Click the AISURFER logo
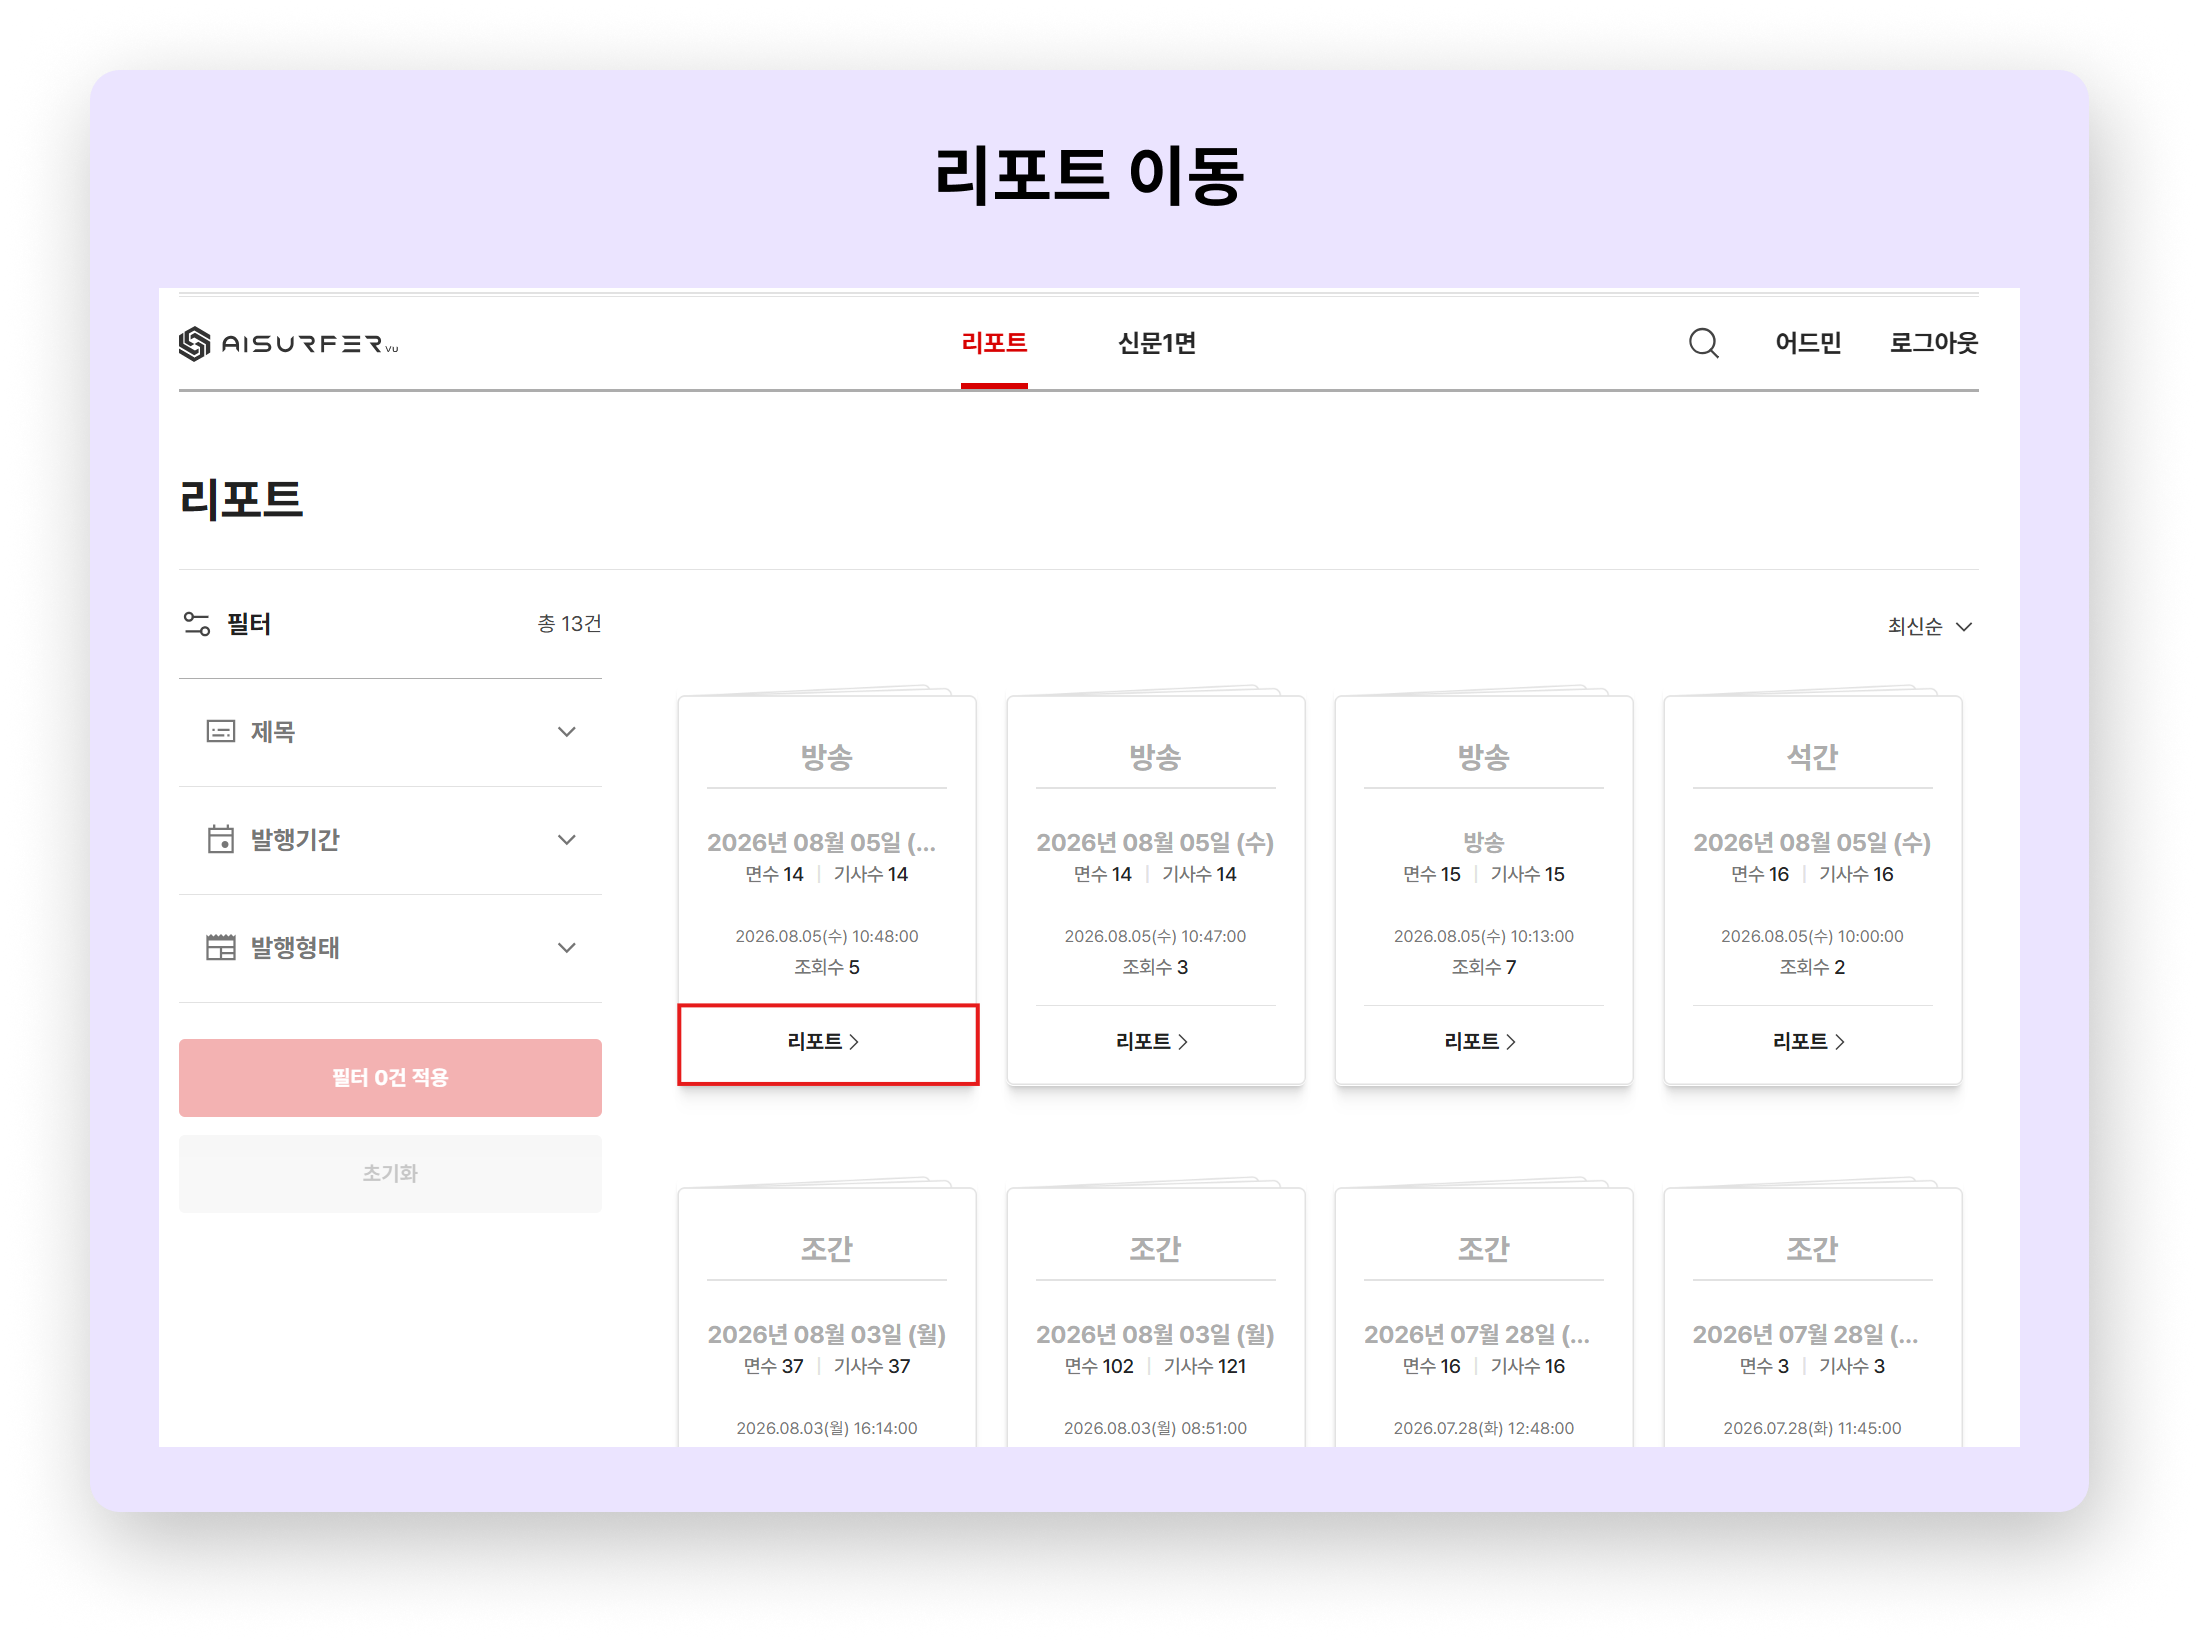 pyautogui.click(x=288, y=344)
